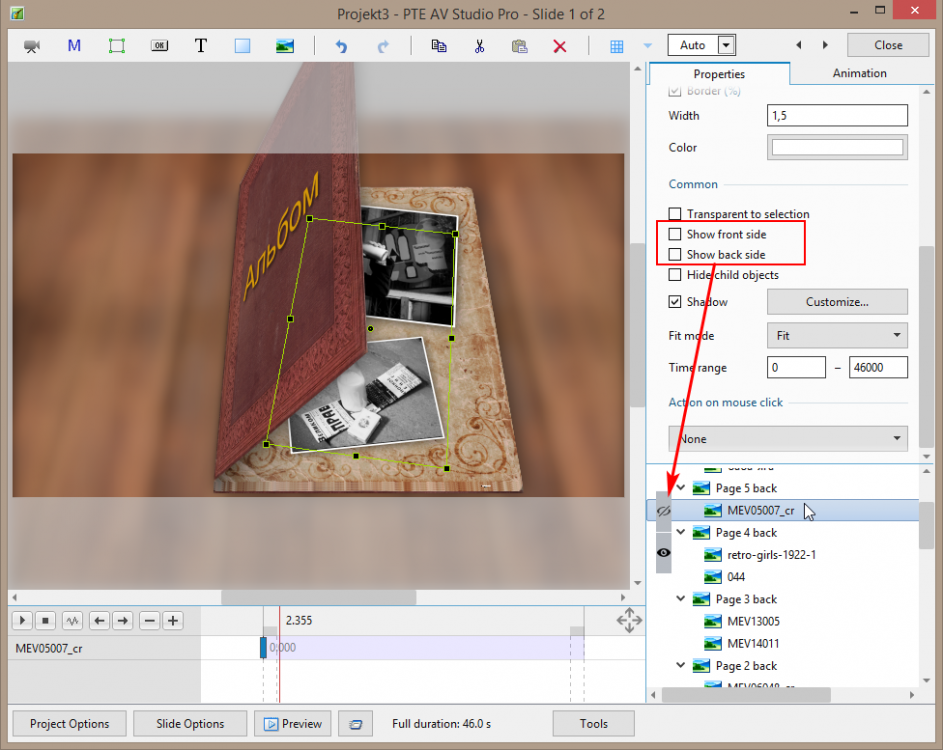Open Project Options
The width and height of the screenshot is (943, 750).
pos(69,724)
